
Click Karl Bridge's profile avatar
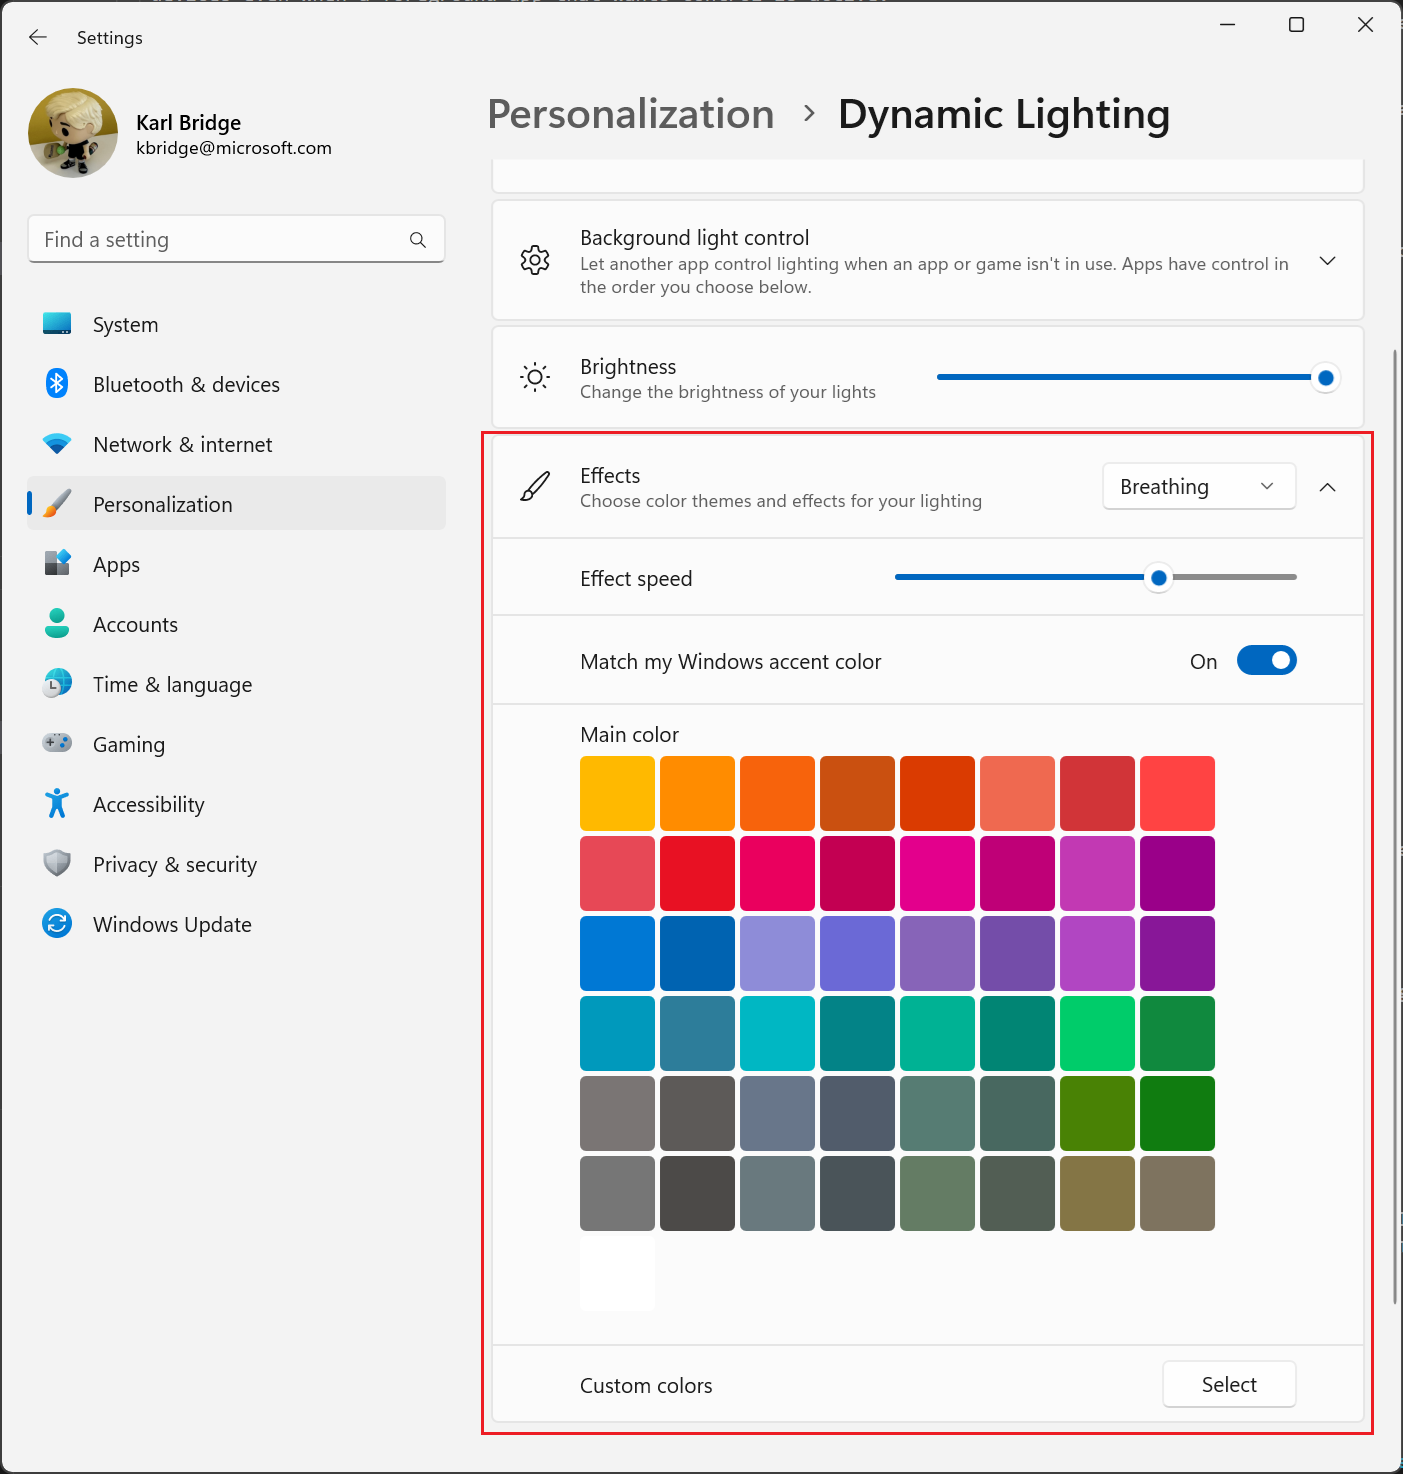coord(73,132)
